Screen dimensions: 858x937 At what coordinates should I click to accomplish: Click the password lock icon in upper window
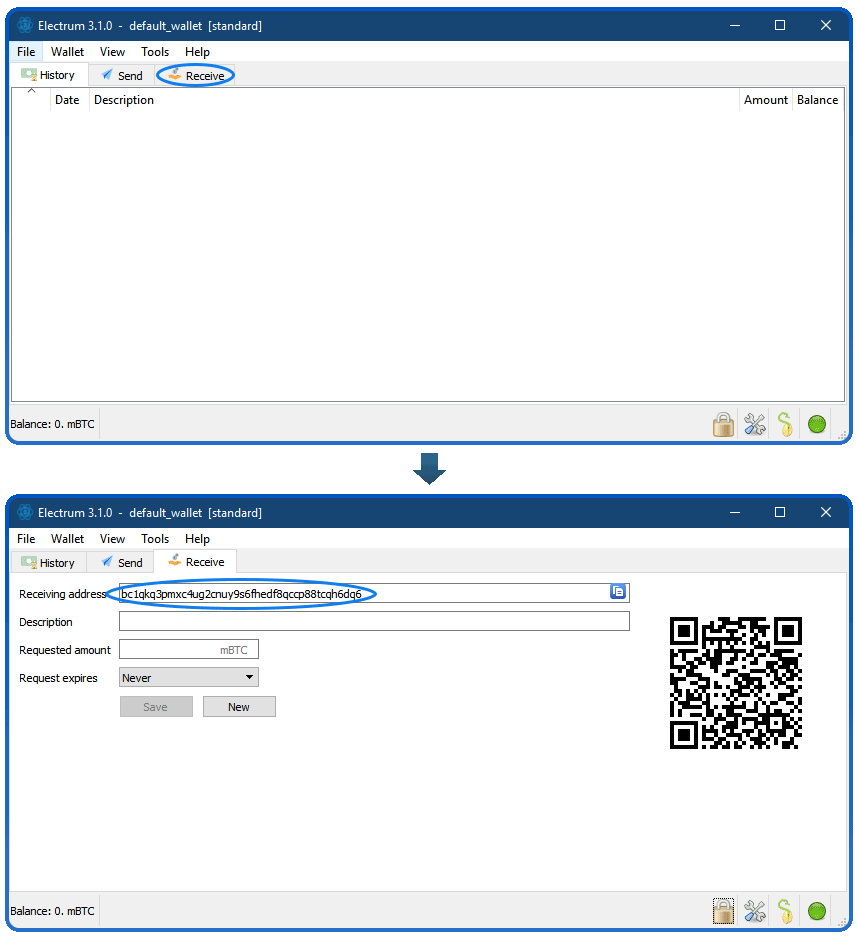coord(723,424)
